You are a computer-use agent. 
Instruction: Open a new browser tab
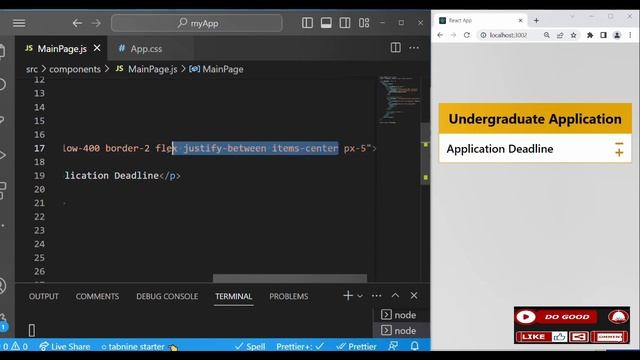point(536,20)
